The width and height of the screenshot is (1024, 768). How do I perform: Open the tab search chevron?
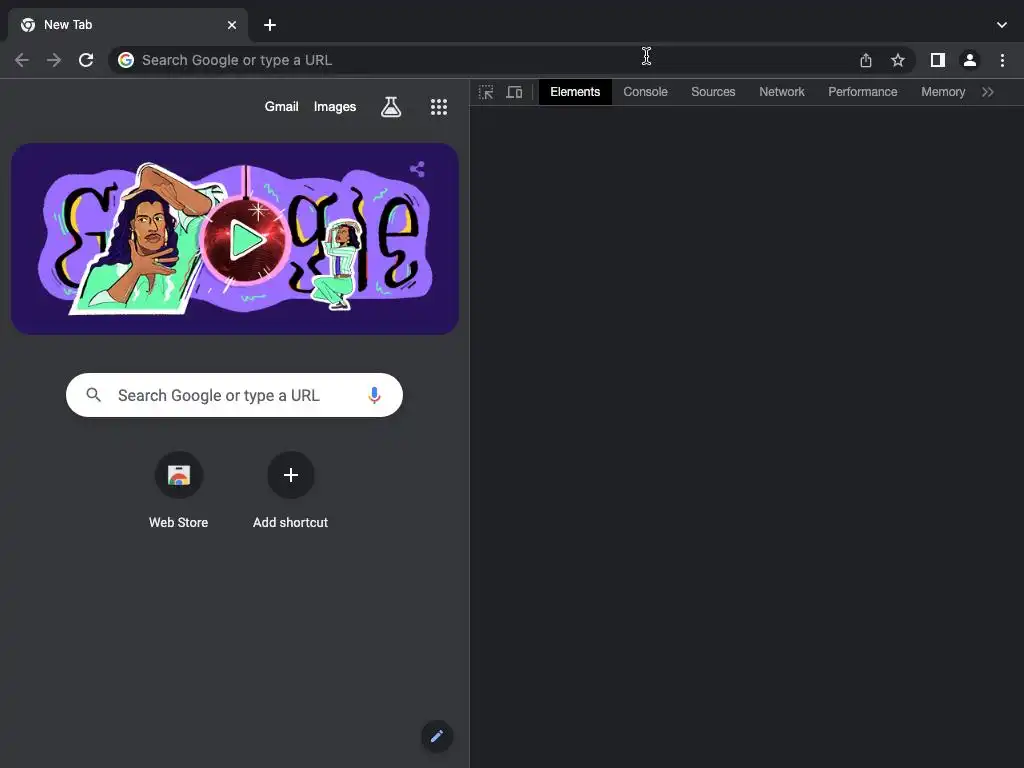1002,25
